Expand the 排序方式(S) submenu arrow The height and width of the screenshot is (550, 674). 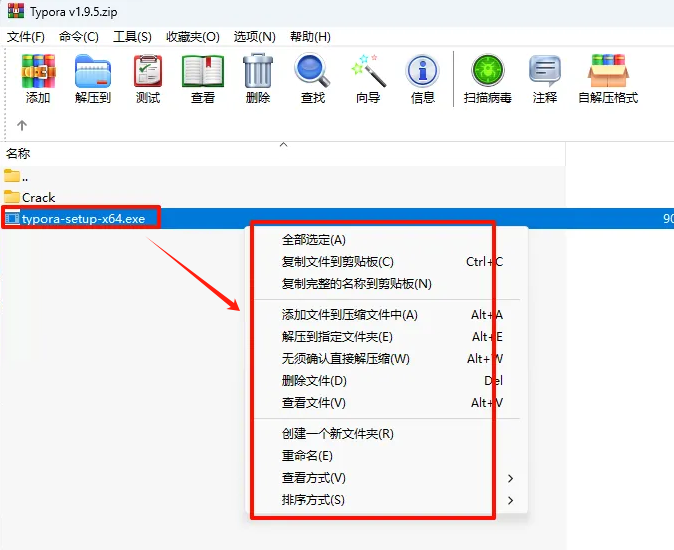510,500
